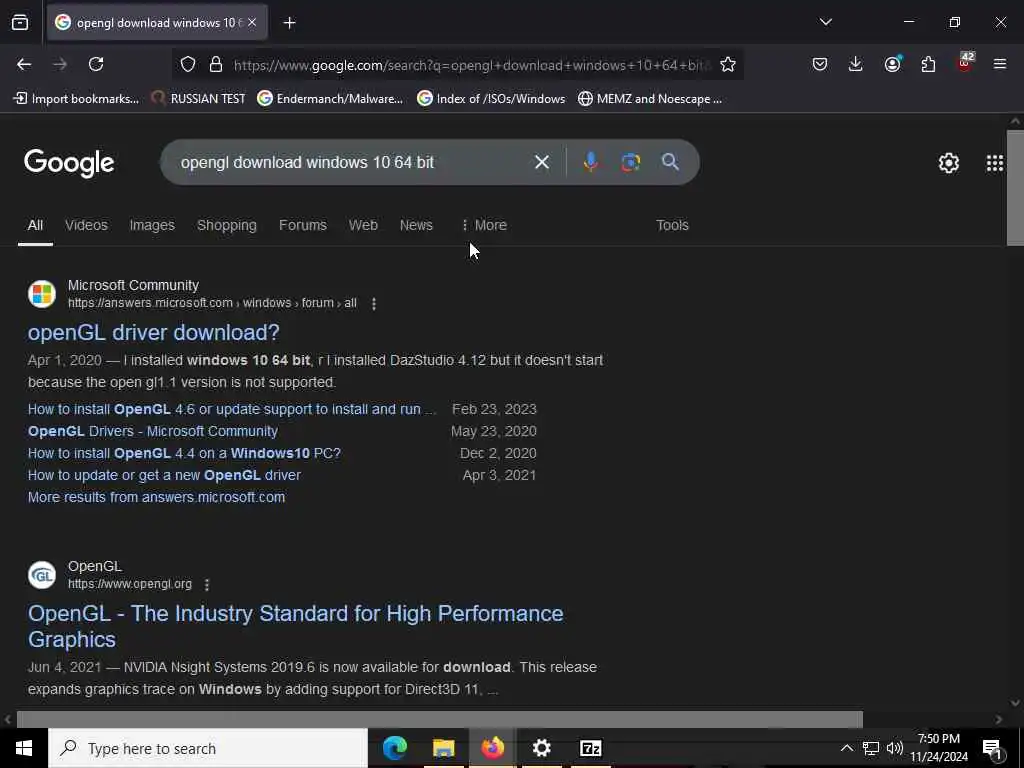Viewport: 1024px width, 768px height.
Task: Save page to Pocket
Action: 820,64
